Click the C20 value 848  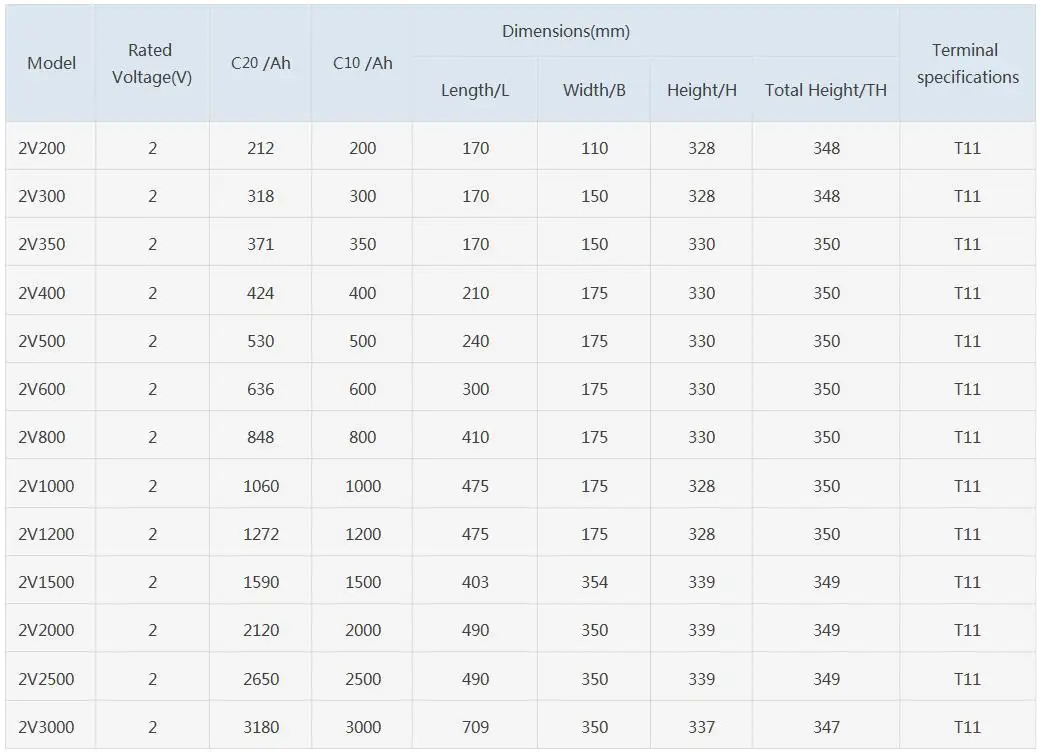(261, 437)
